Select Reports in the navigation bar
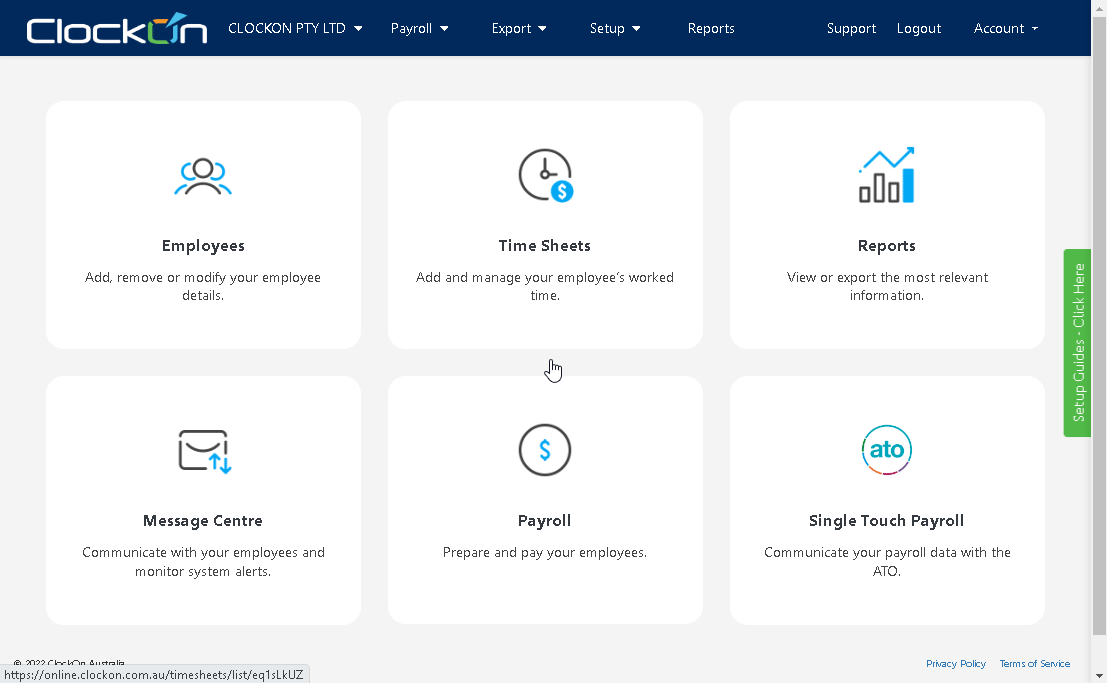 click(711, 28)
